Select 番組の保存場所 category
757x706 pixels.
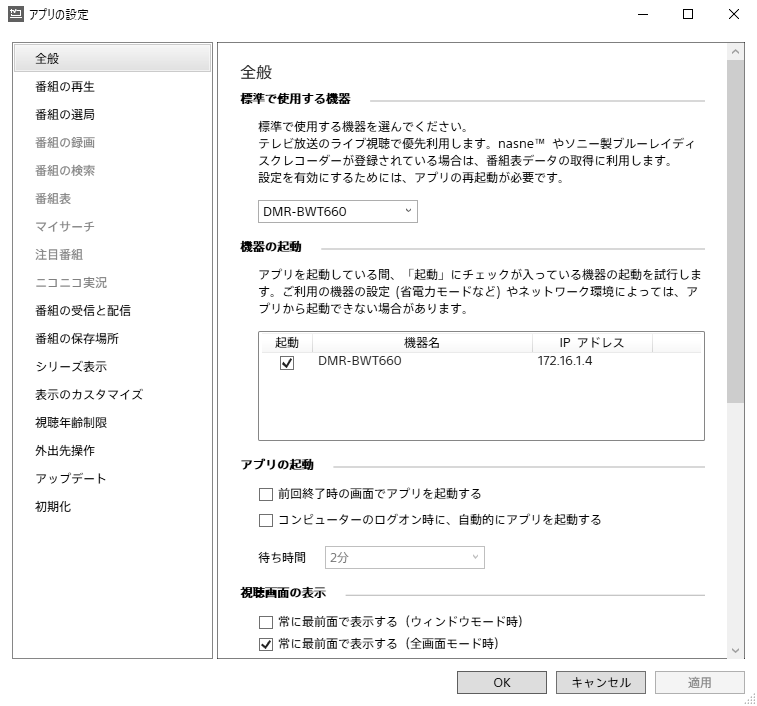pyautogui.click(x=76, y=339)
